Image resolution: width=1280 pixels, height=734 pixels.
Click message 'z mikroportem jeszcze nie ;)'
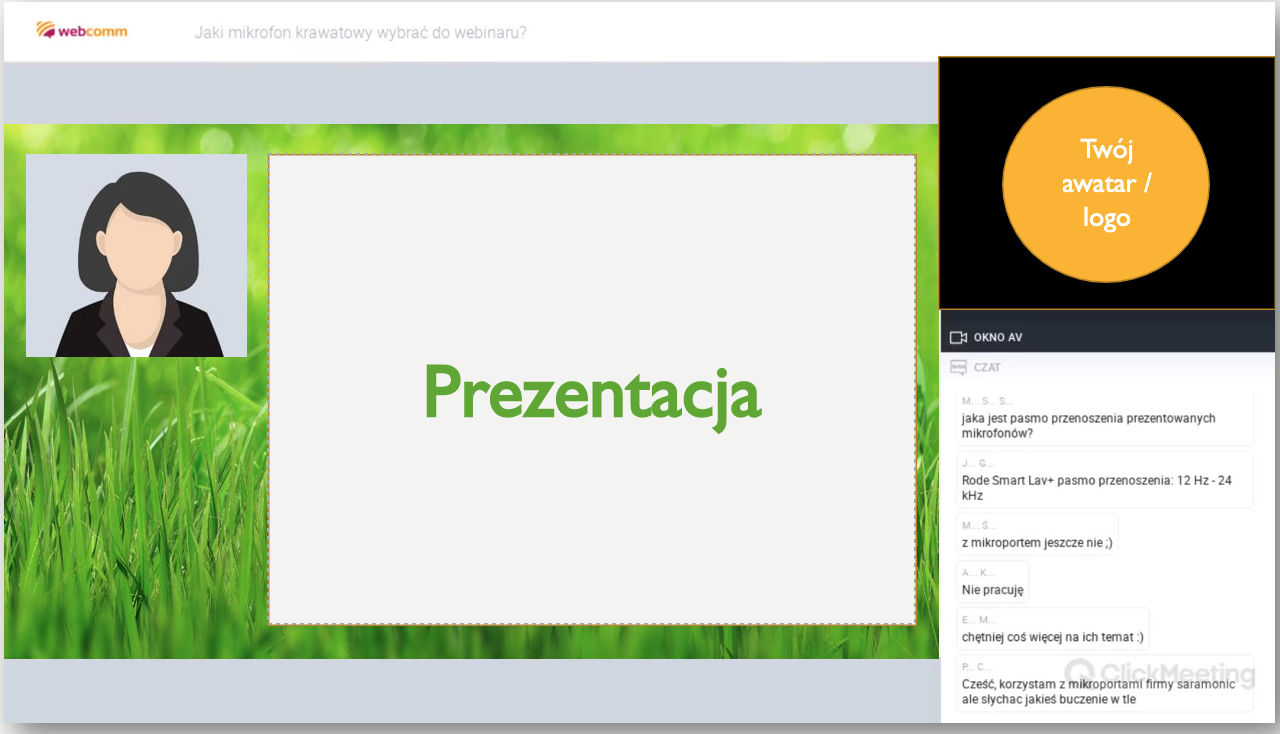click(x=1036, y=543)
